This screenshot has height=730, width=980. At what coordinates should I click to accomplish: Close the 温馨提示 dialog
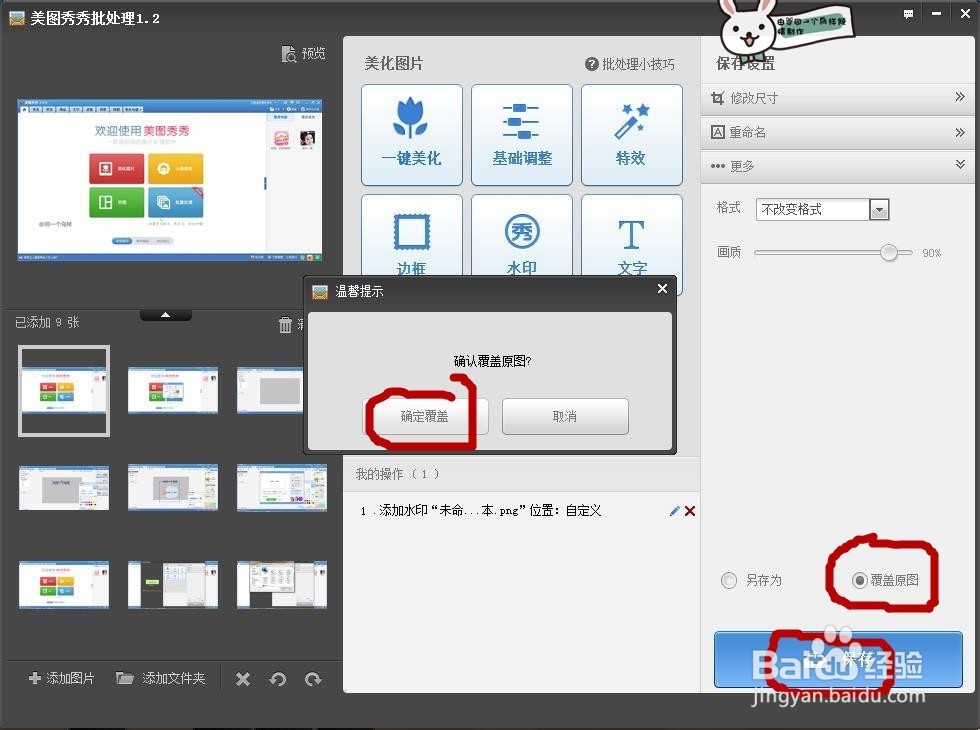pos(662,289)
